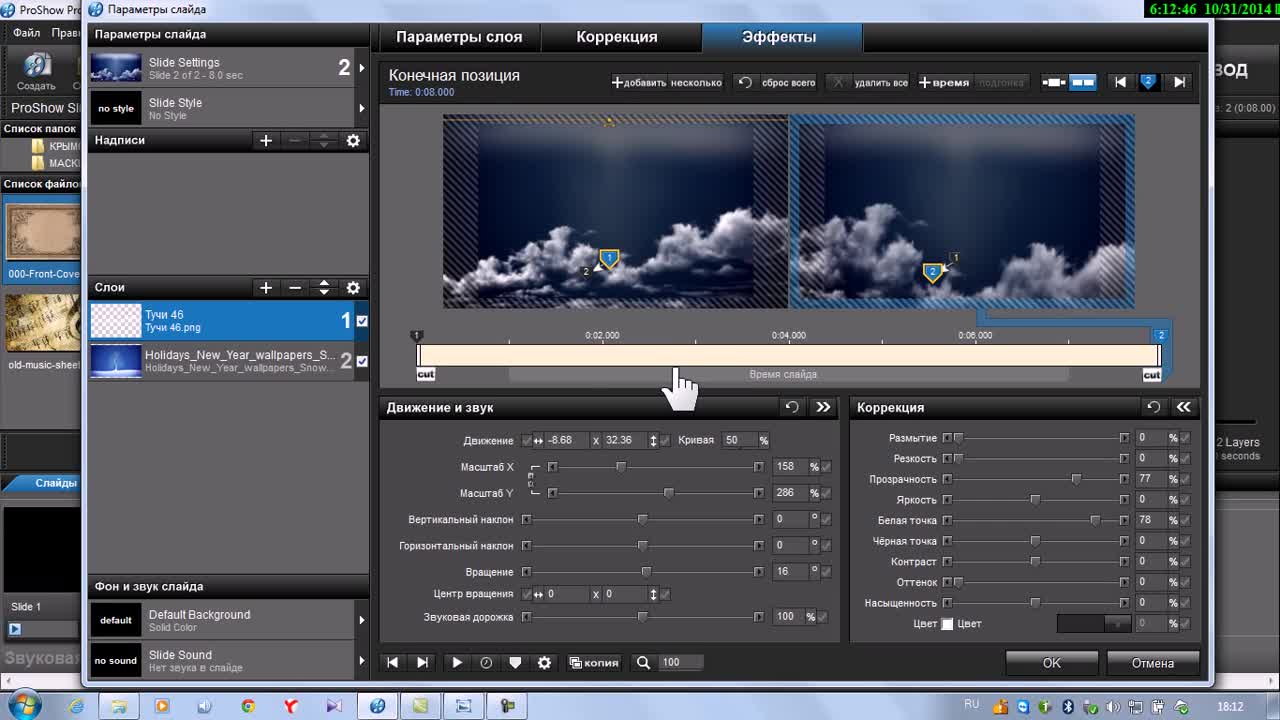Toggle the Масштаб X/Y link chain icon
This screenshot has width=1280, height=720.
(532, 481)
